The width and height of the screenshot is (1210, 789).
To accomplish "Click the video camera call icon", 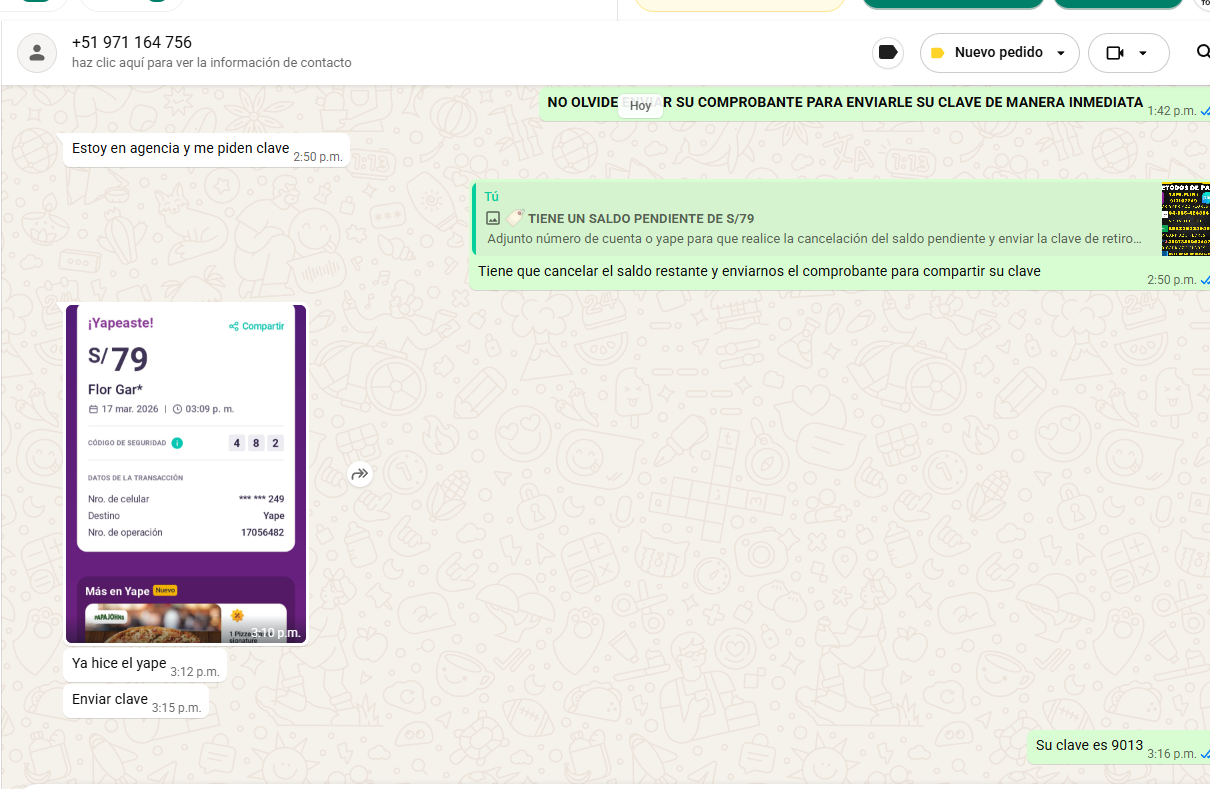I will click(x=1115, y=53).
